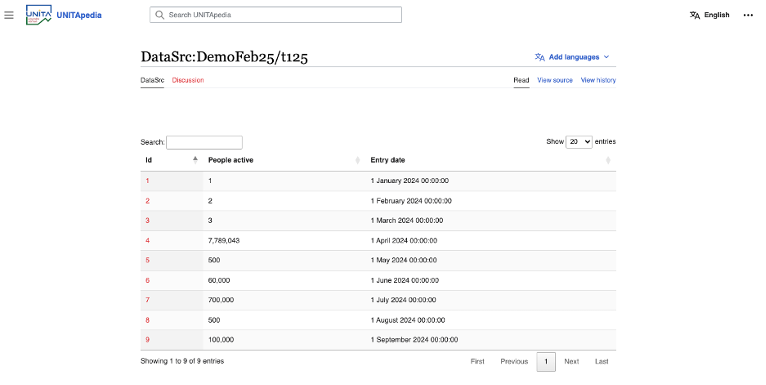The image size is (766, 385).
Task: Click the 1 March 2024 date cell
Action: [490, 220]
